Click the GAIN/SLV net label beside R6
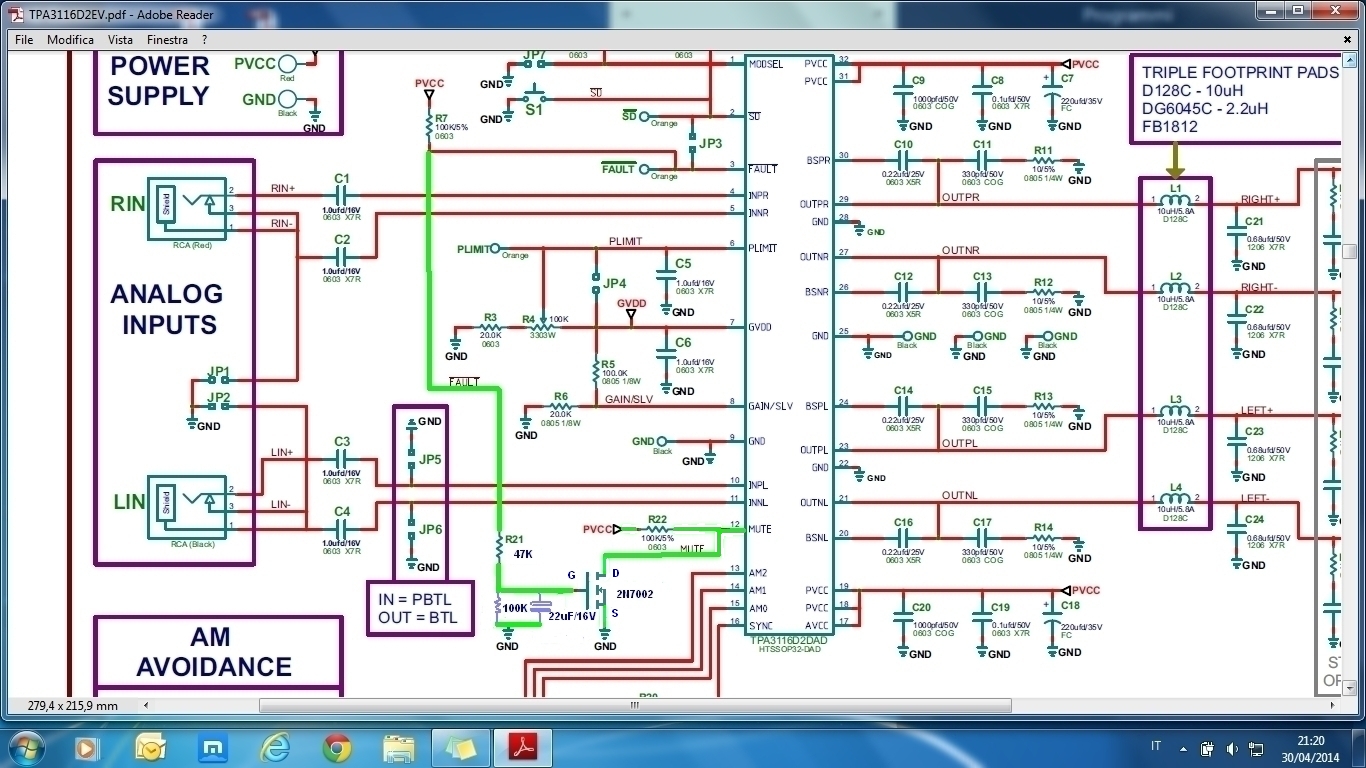 (x=629, y=399)
